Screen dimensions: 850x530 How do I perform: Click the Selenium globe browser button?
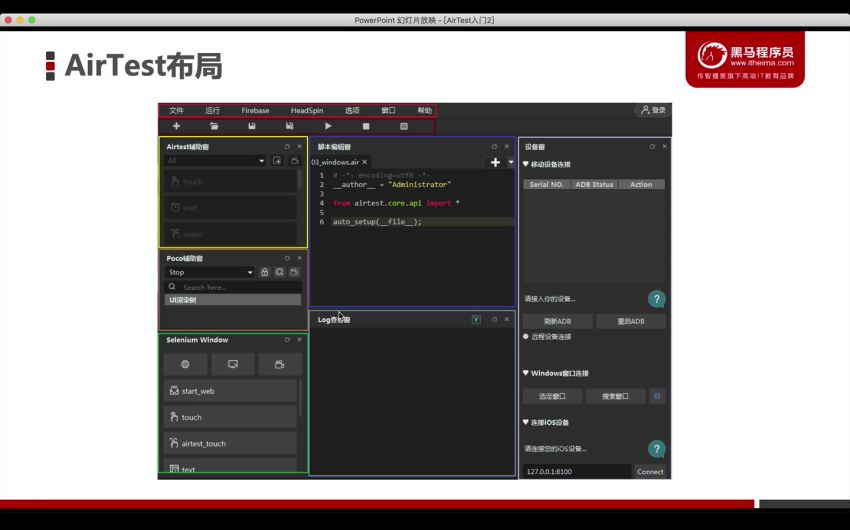tap(185, 364)
